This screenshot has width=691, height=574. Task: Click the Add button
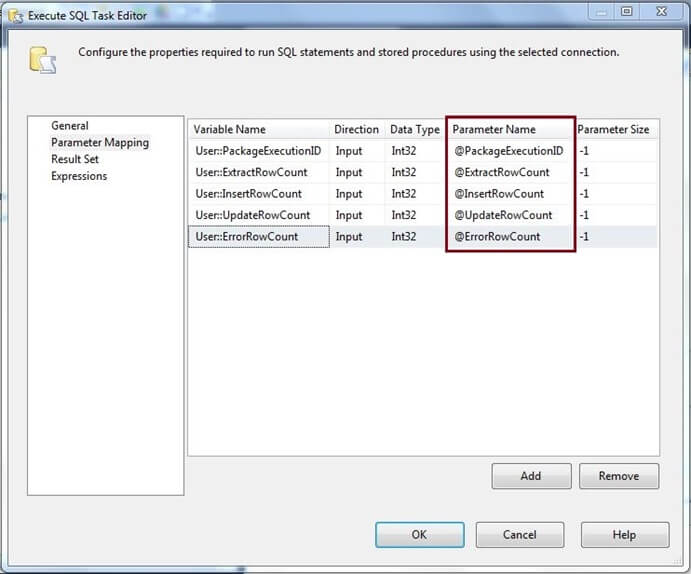(531, 476)
